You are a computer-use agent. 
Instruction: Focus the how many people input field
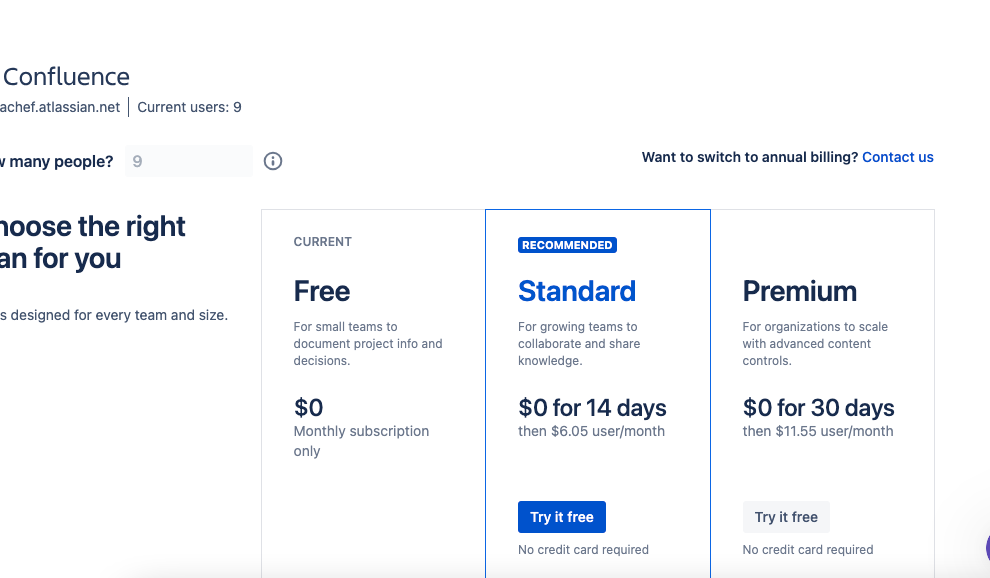[x=189, y=161]
